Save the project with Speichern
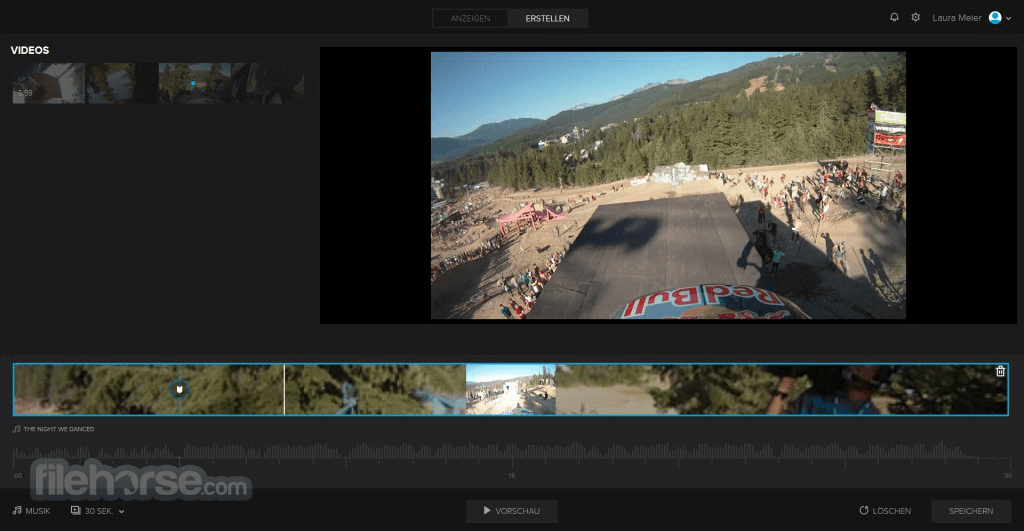 (970, 510)
